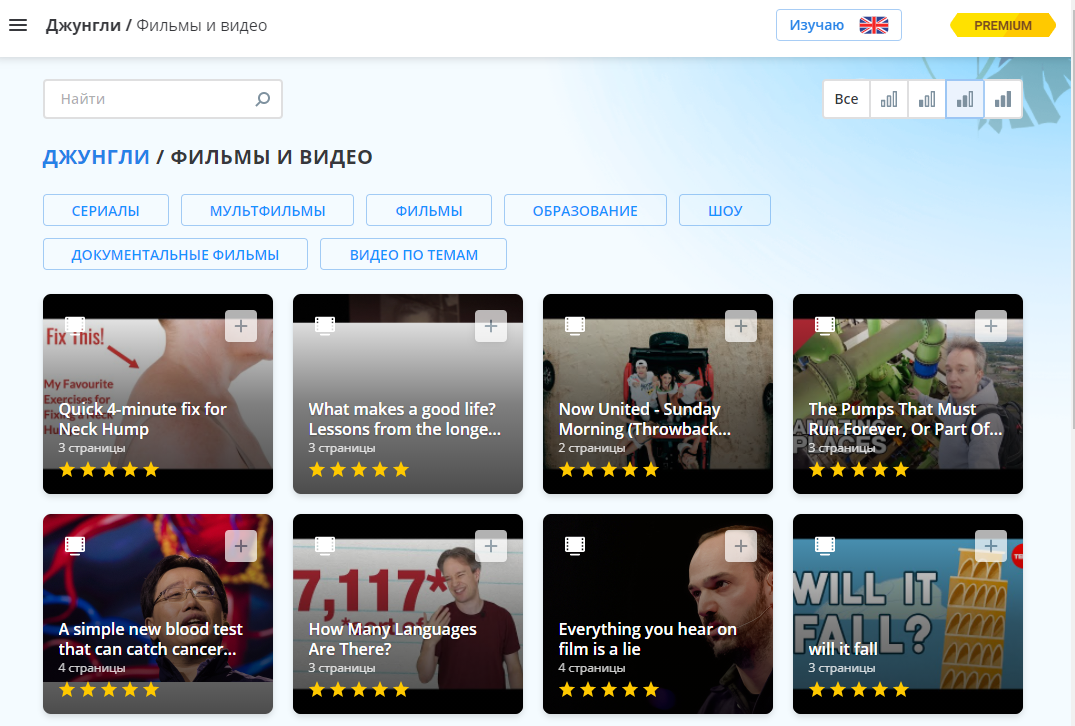The image size is (1075, 726).
Task: Open the 'Изучаю' language selector
Action: click(x=838, y=25)
